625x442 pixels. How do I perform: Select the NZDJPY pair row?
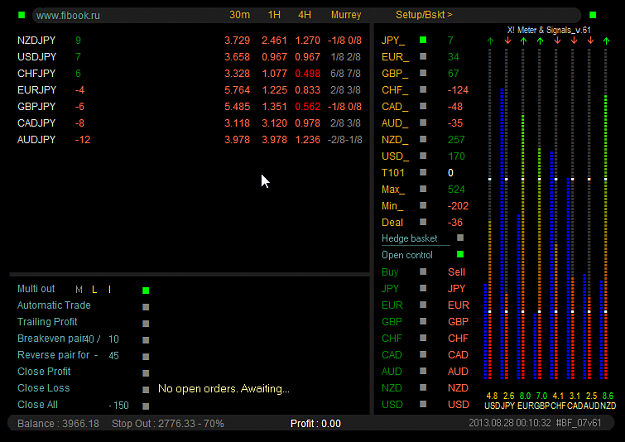(189, 40)
